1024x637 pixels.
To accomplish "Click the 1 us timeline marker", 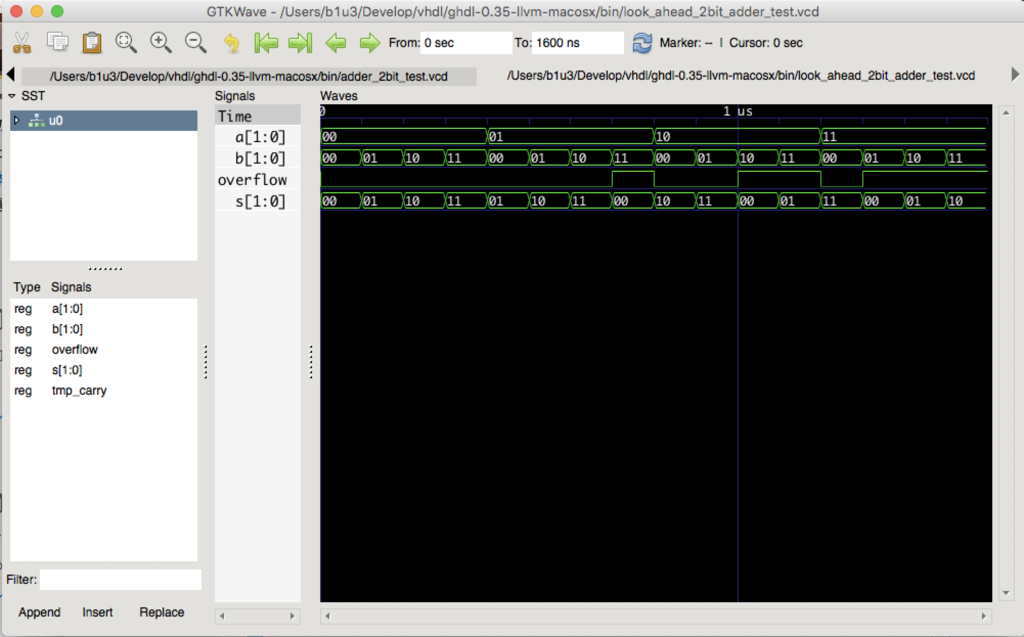I will coord(738,111).
